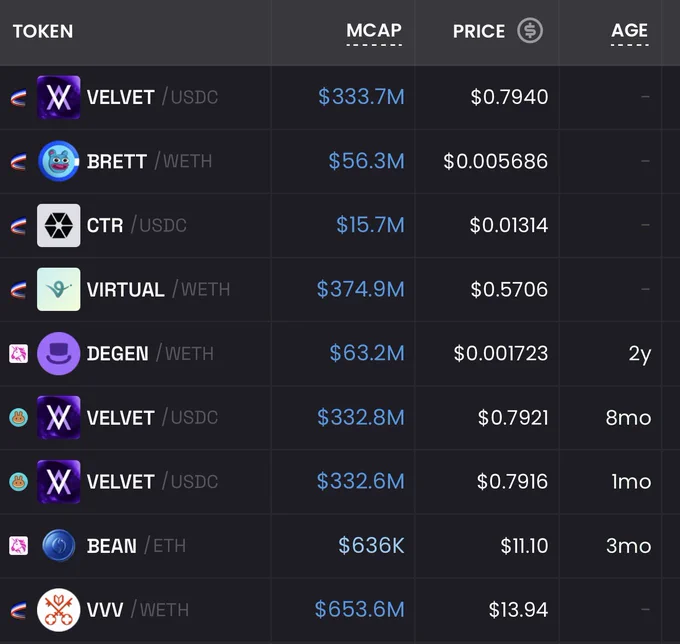Click the TOKEN column header

tap(43, 31)
